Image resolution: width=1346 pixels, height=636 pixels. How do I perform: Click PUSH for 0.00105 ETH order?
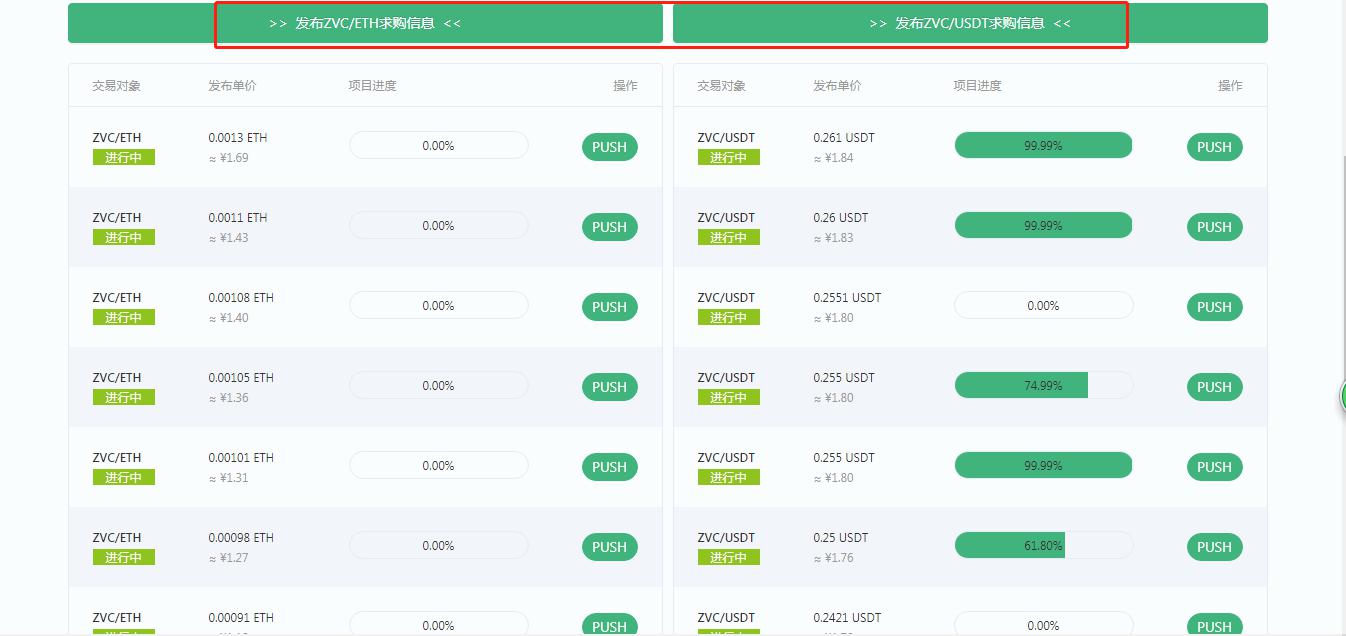609,387
